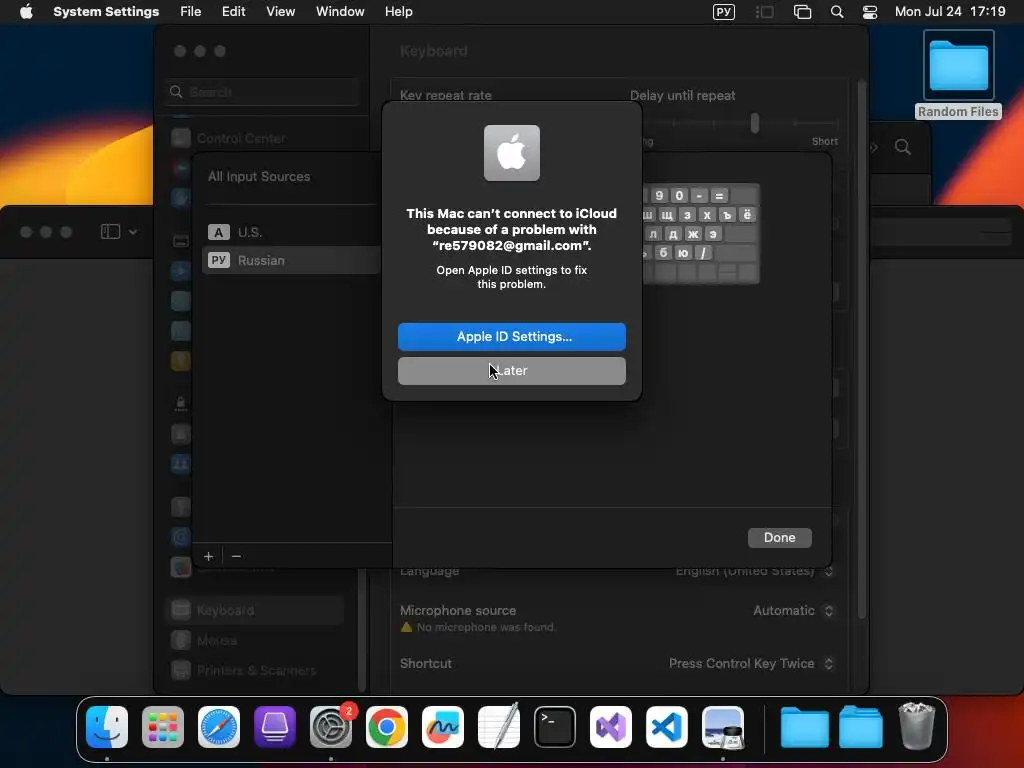
Task: Expand the sidebar view chevron in background window
Action: [x=133, y=232]
